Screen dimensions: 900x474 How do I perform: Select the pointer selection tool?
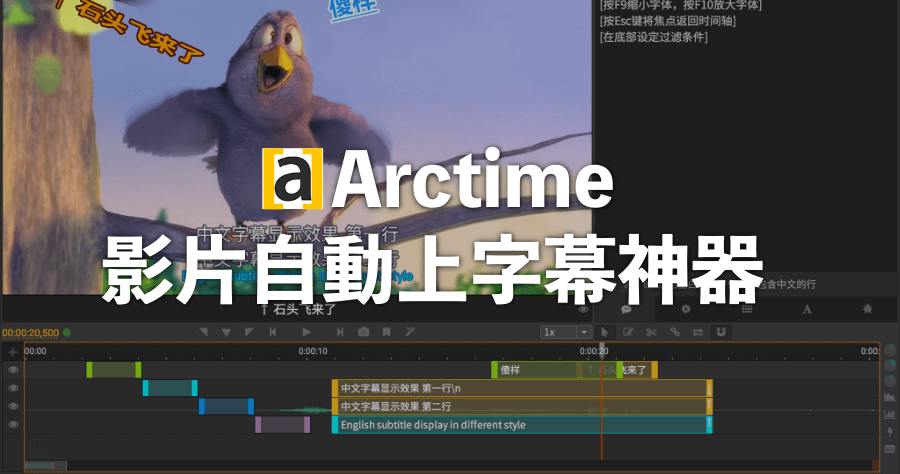pyautogui.click(x=604, y=332)
